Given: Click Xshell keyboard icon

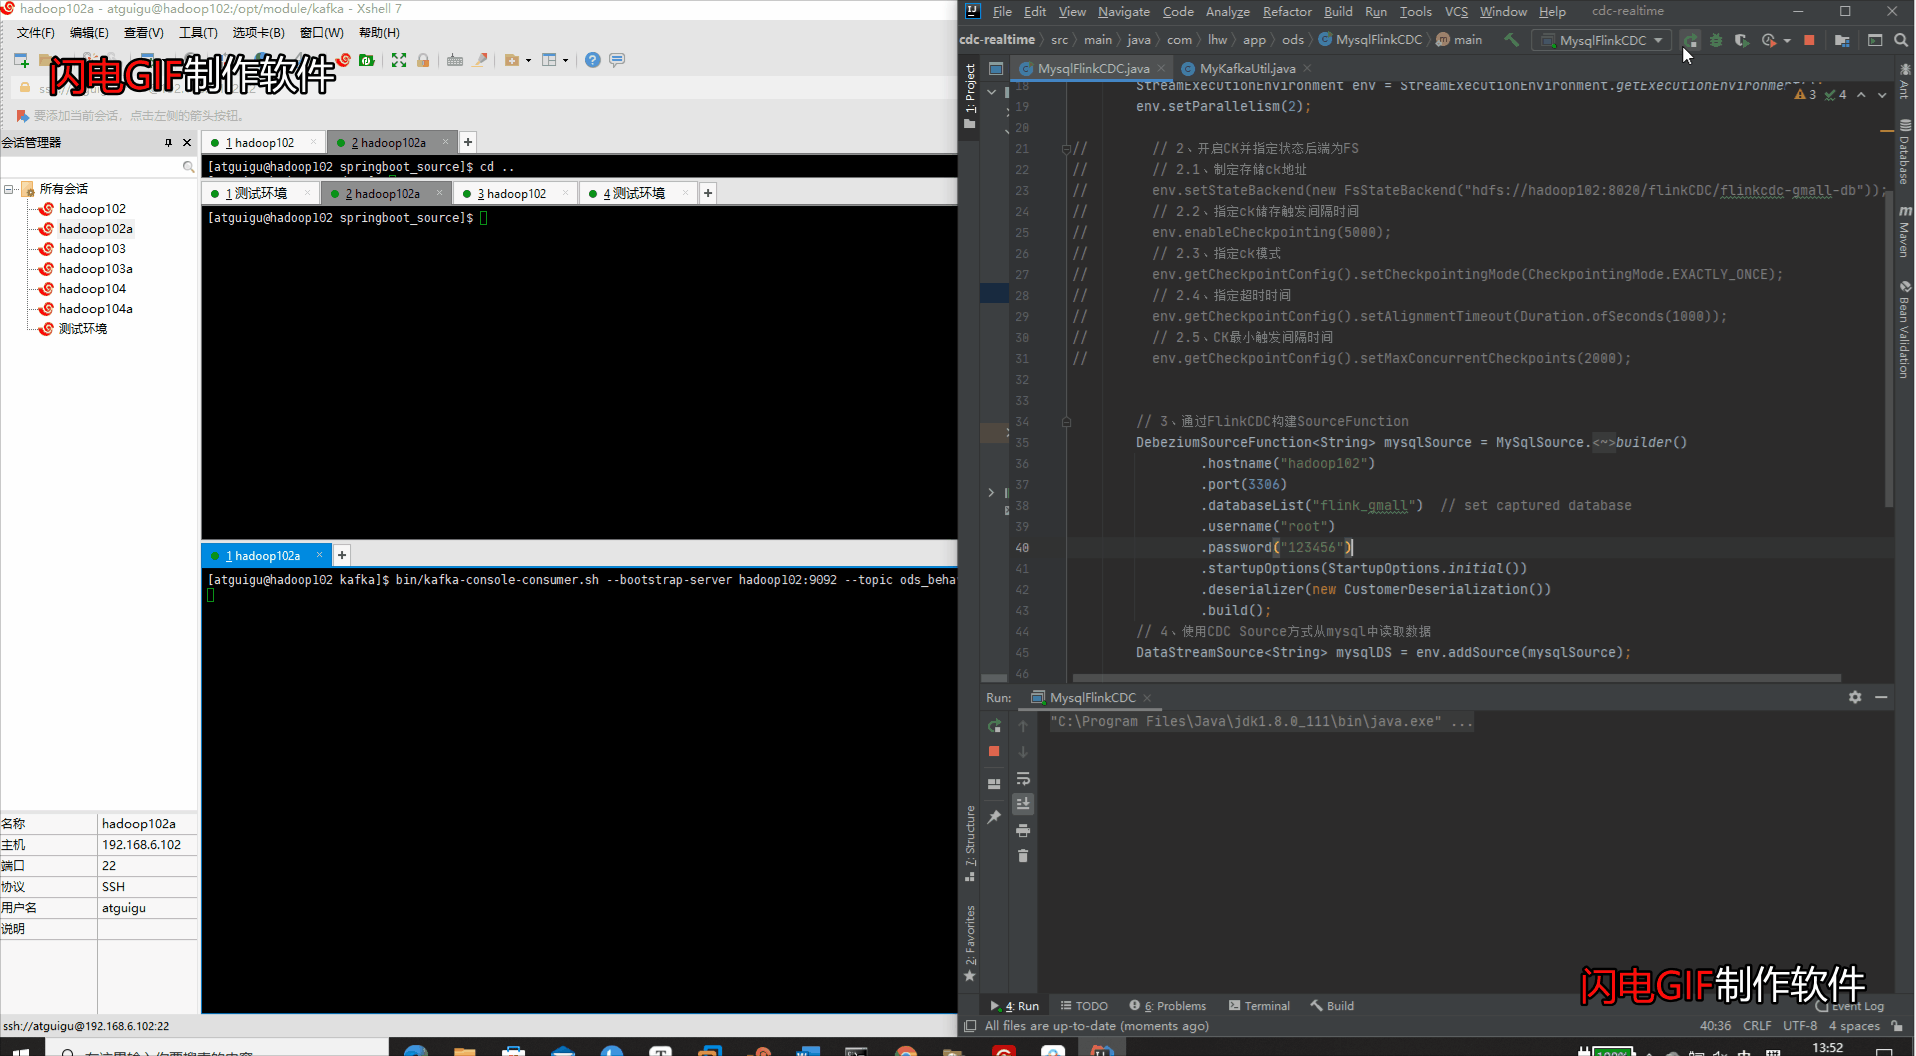Looking at the screenshot, I should coord(455,60).
